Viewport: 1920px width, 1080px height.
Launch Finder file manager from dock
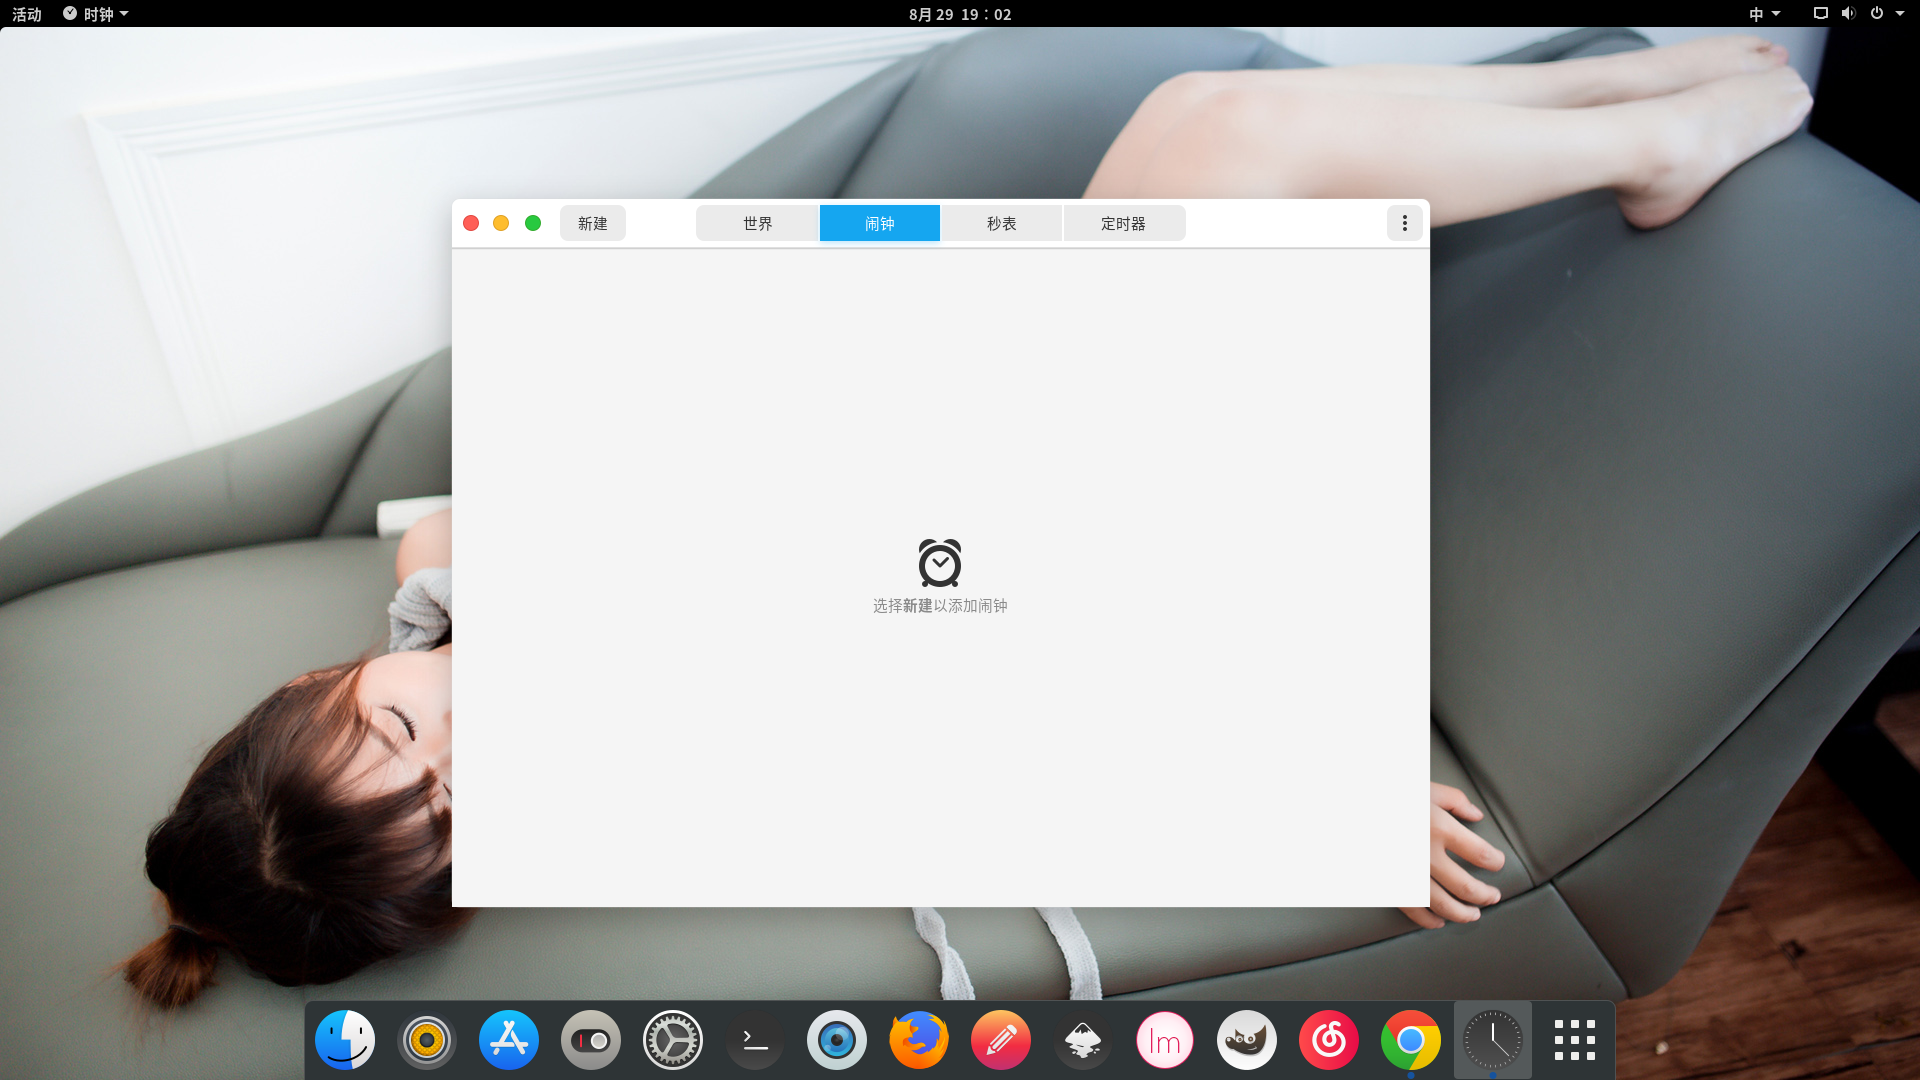(x=345, y=1040)
